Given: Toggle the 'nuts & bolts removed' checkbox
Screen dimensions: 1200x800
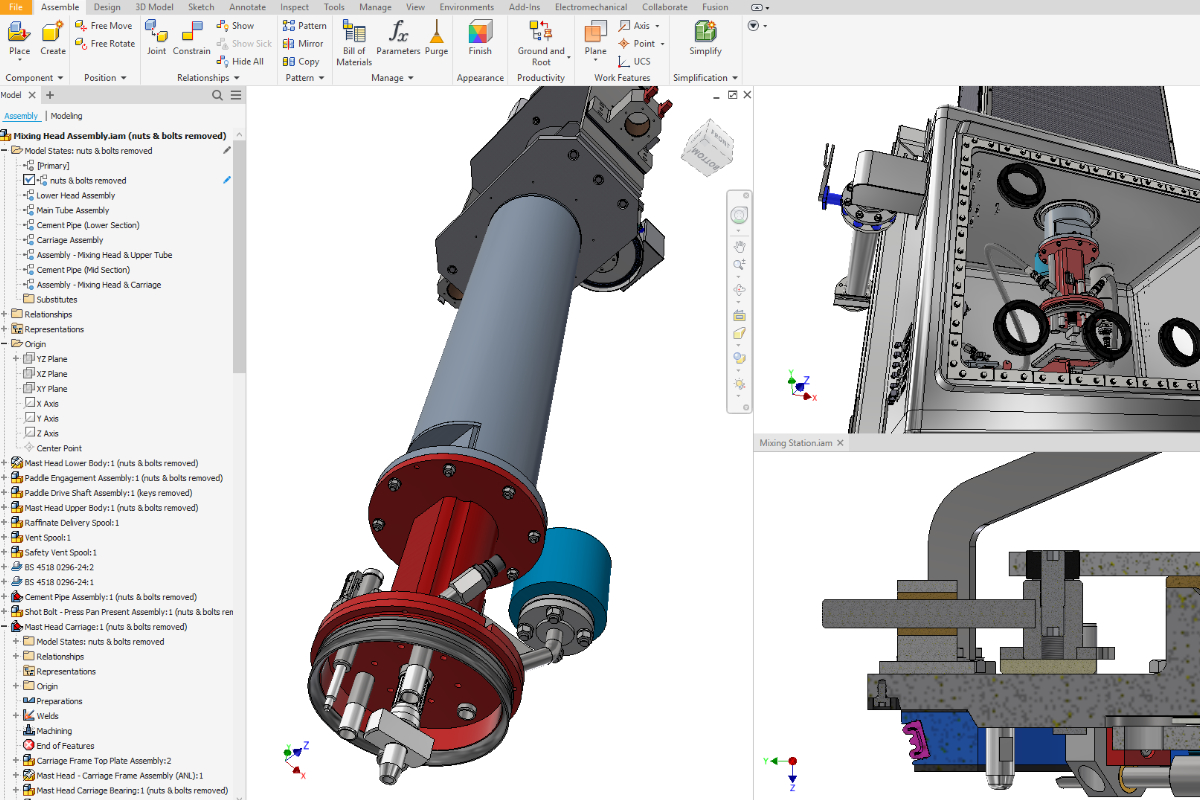Looking at the screenshot, I should 29,181.
